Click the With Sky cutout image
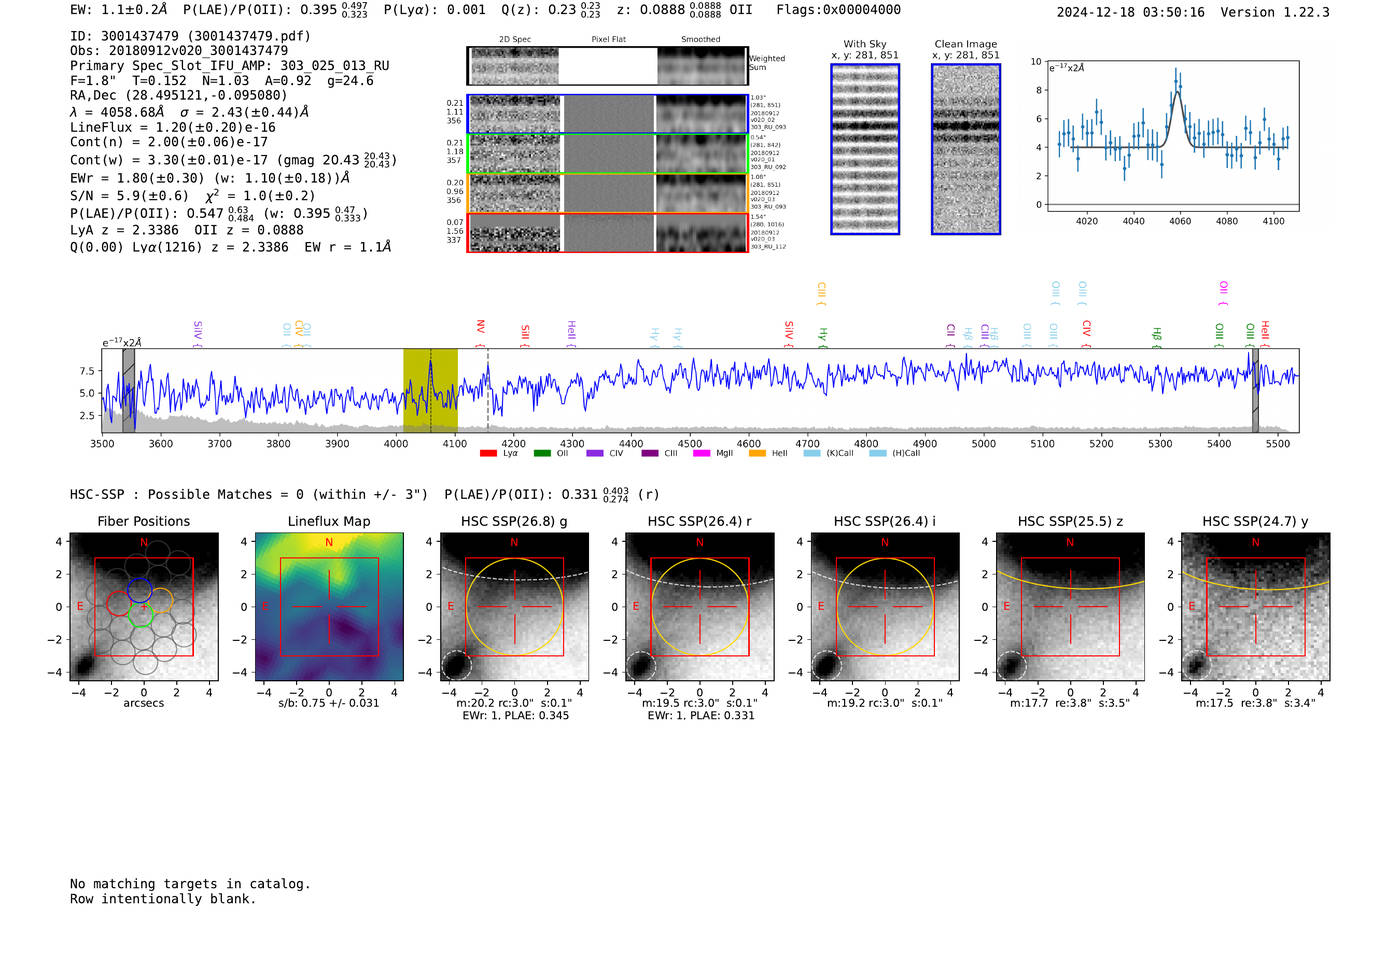This screenshot has width=1400, height=953. pos(865,149)
